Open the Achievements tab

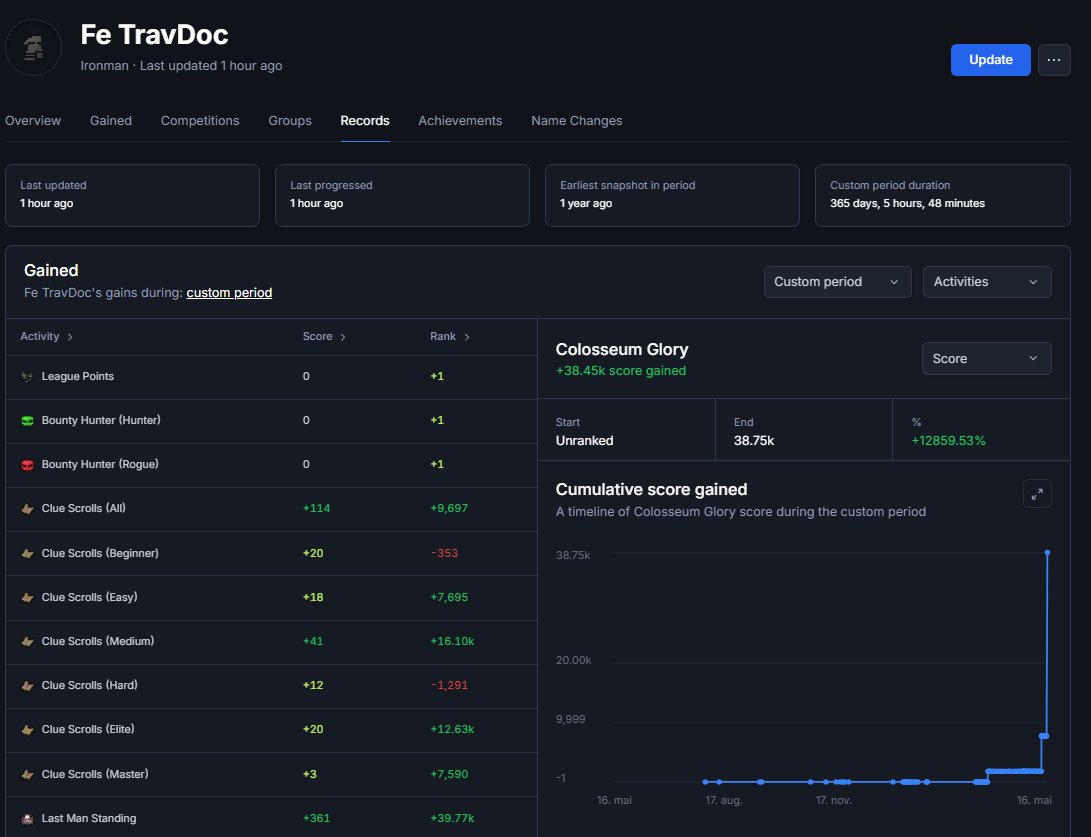click(460, 120)
